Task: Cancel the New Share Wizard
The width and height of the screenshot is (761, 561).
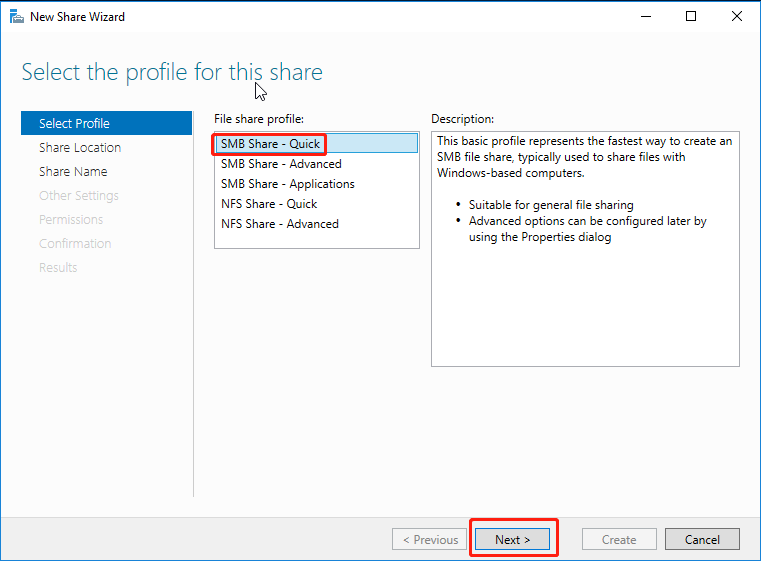Action: (702, 539)
